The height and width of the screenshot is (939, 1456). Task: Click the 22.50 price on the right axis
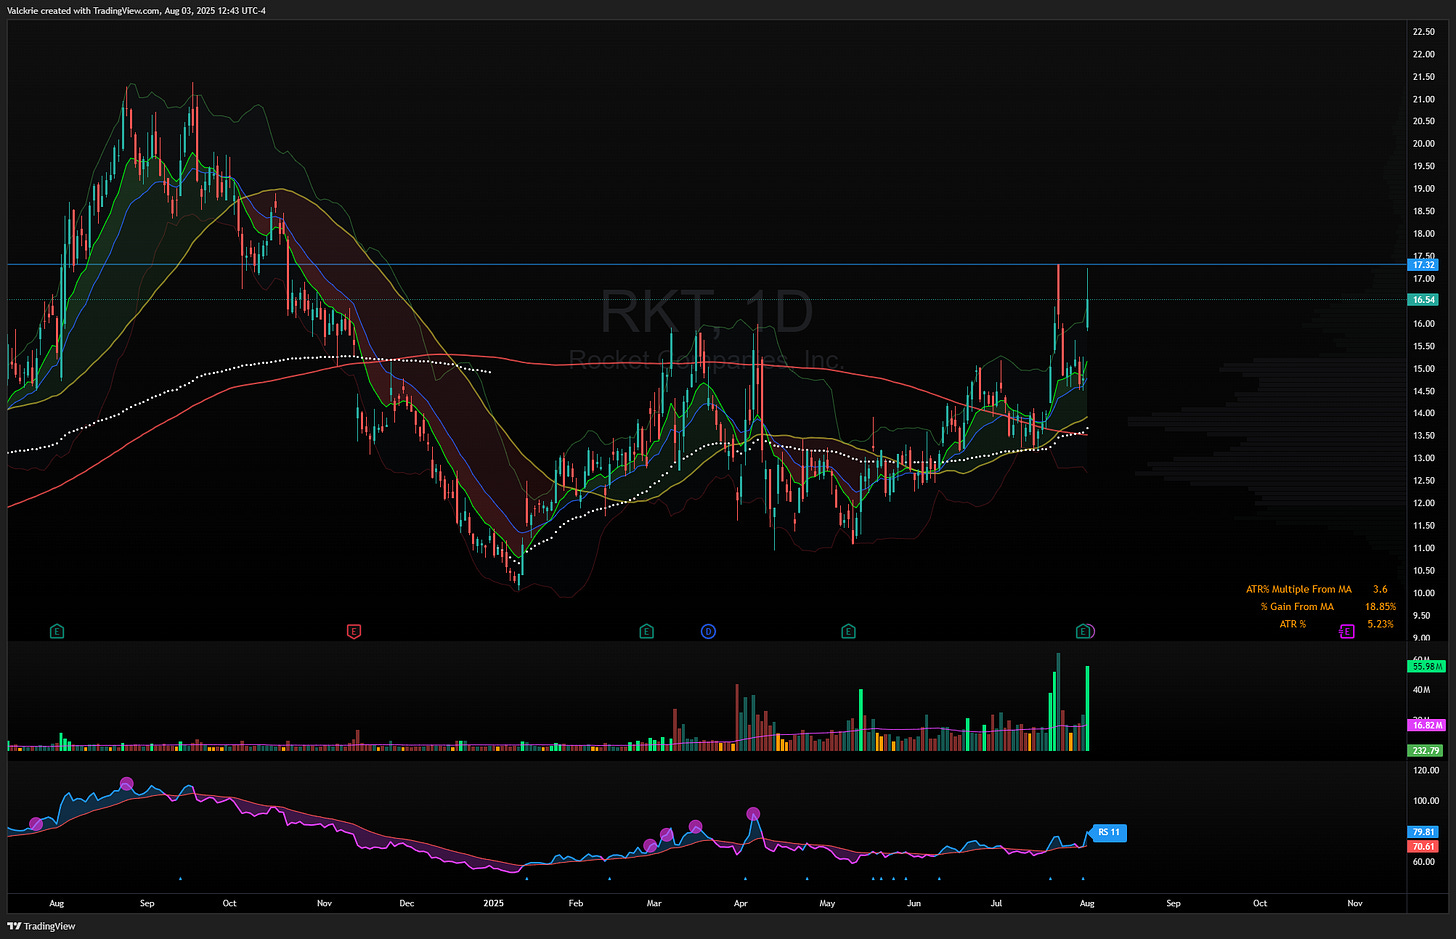[1424, 32]
